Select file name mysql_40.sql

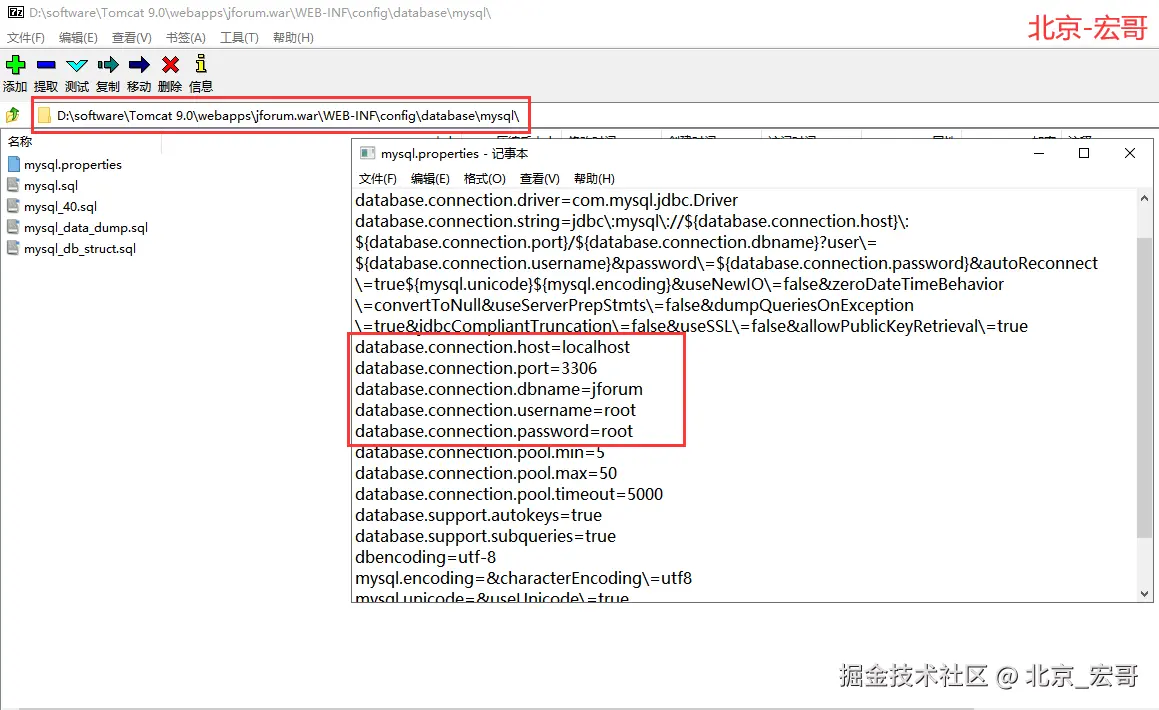pos(60,207)
